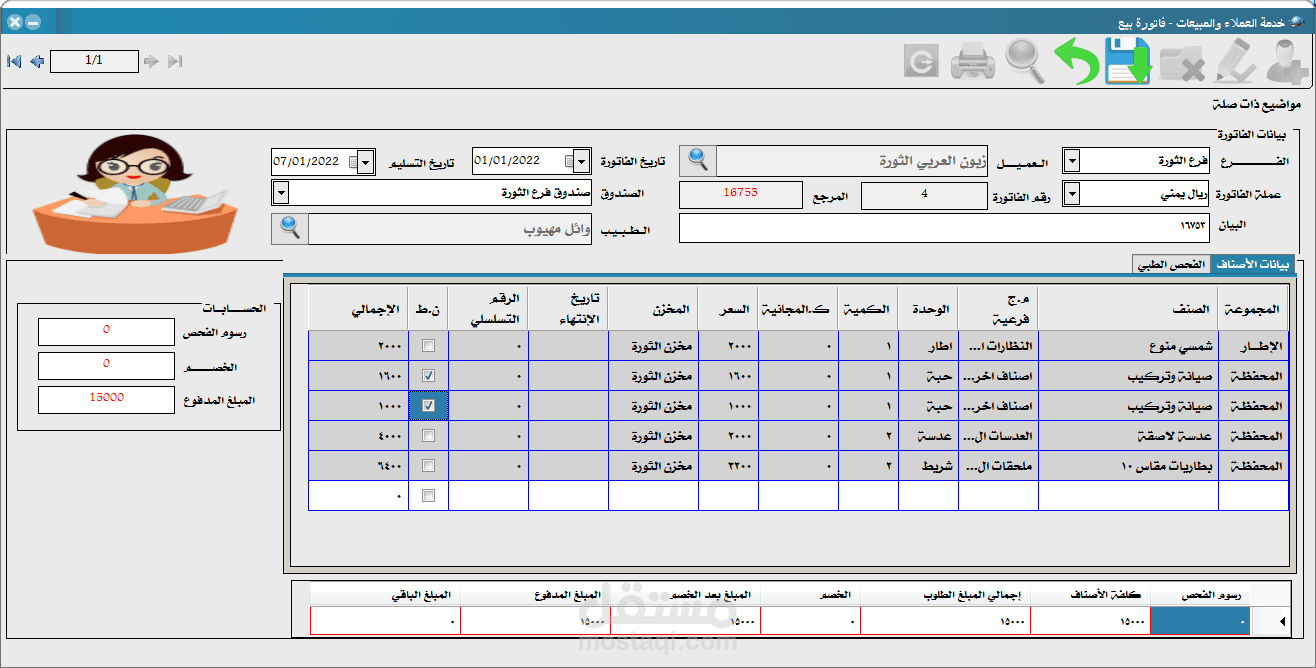This screenshot has height=668, width=1316.
Task: Click the المبلغ المدفوع field showing 15000
Action: [107, 399]
